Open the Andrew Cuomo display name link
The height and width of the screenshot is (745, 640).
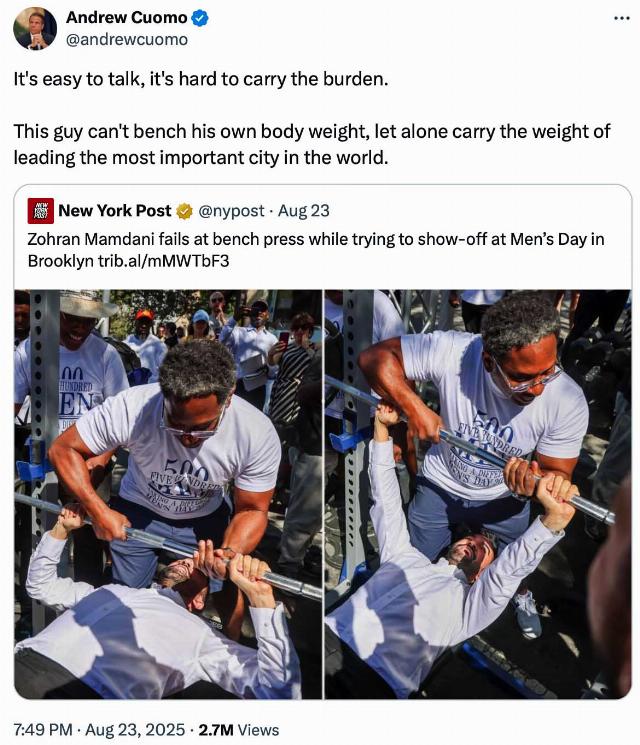[x=126, y=18]
